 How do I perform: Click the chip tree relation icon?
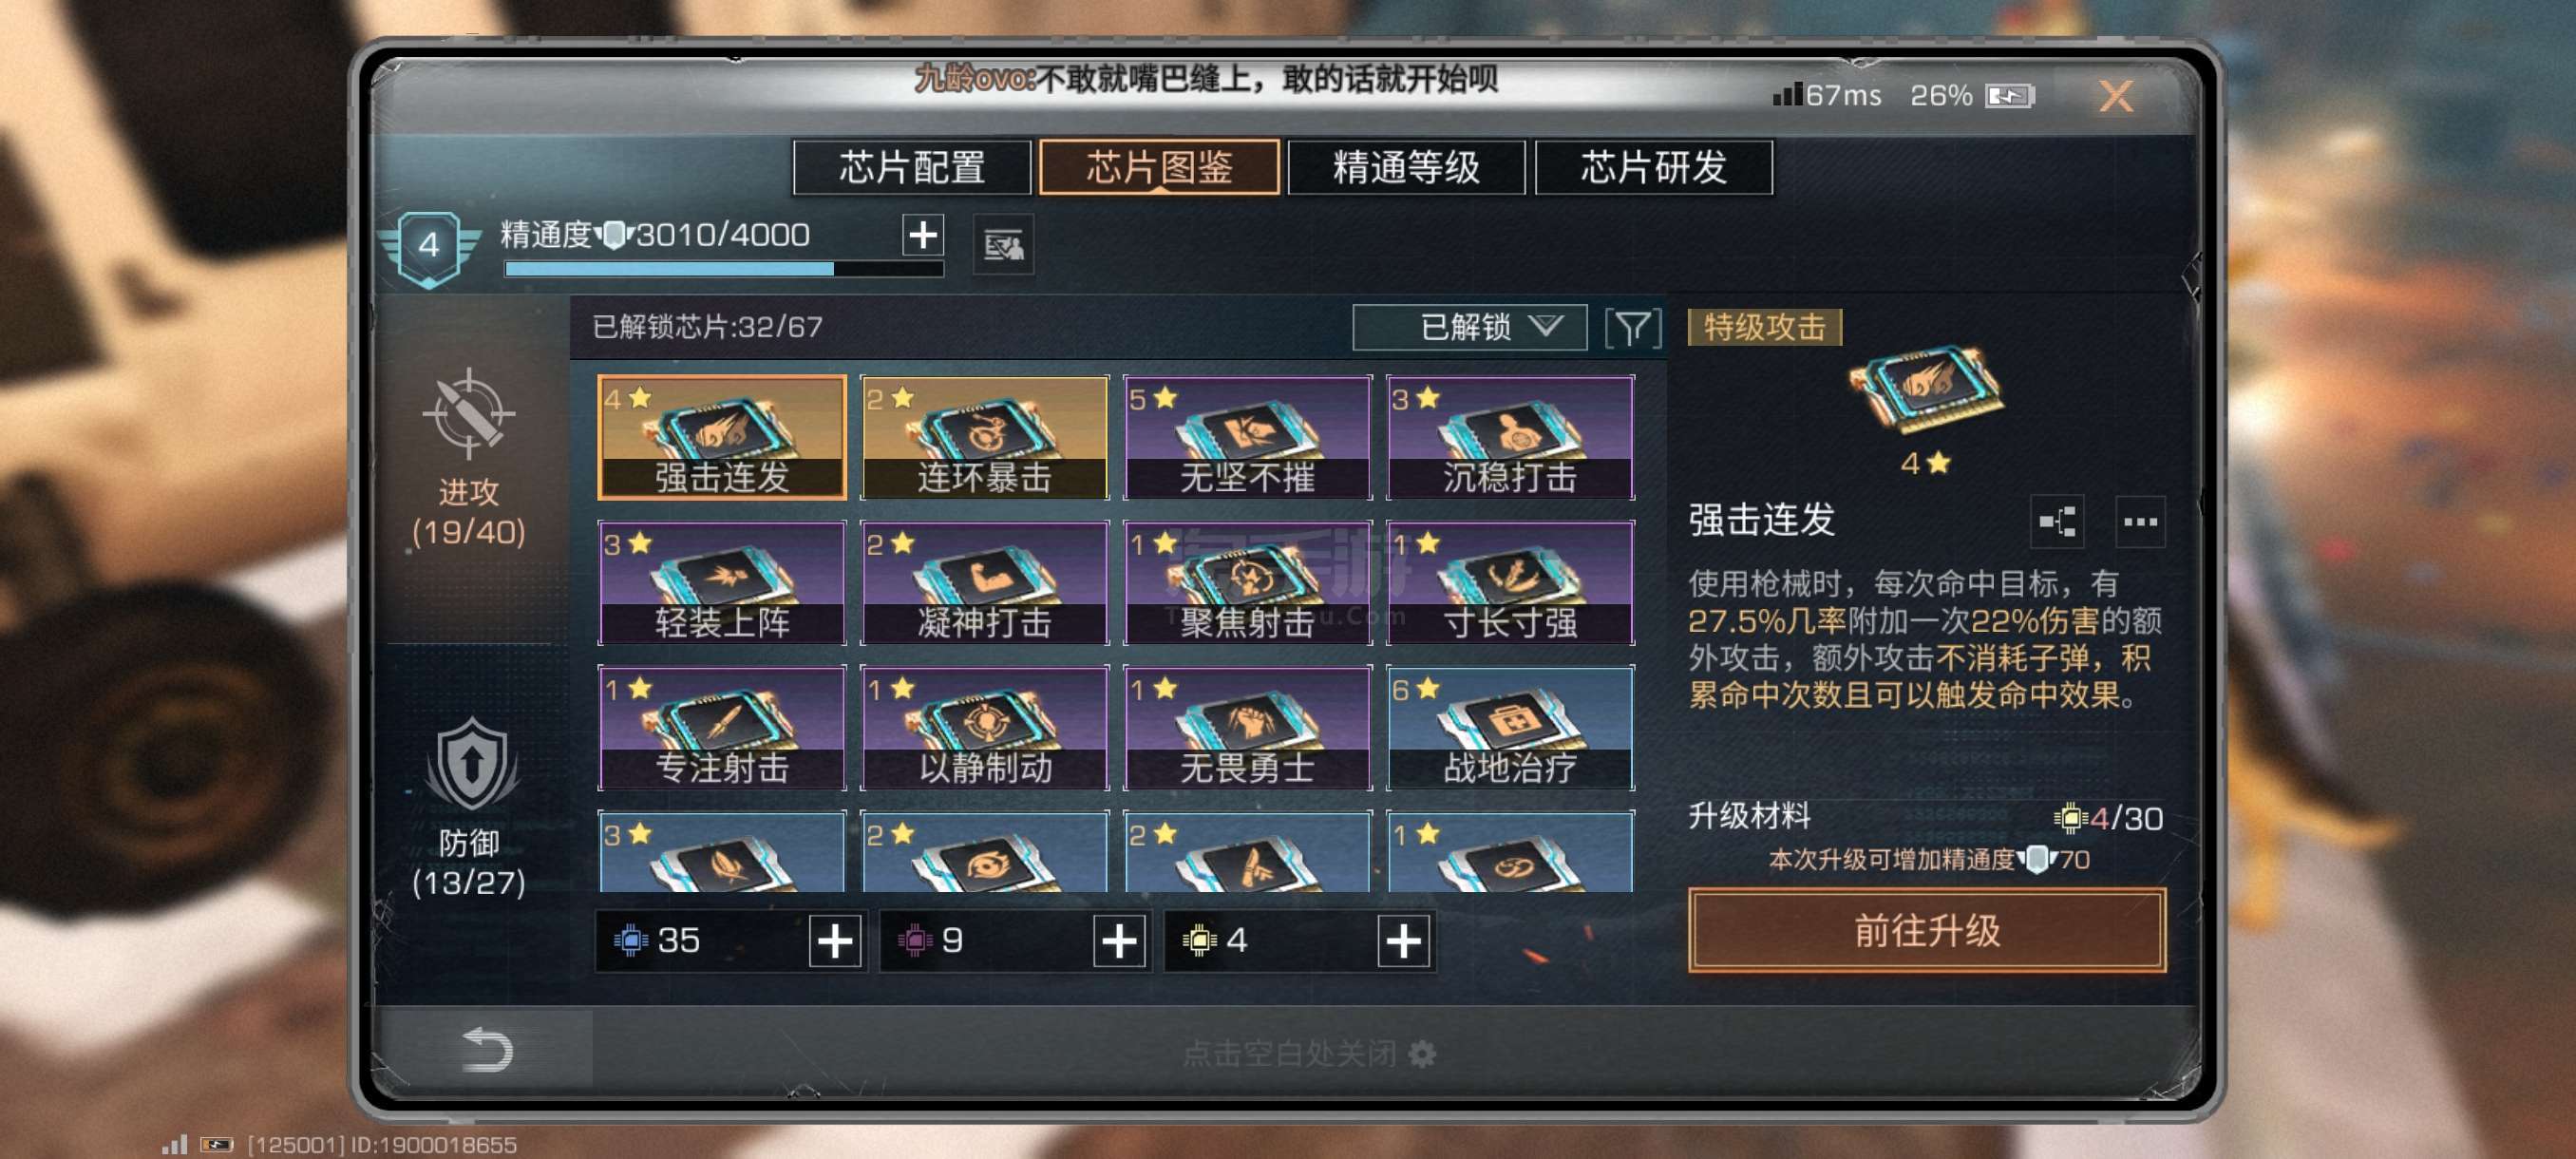click(2057, 521)
